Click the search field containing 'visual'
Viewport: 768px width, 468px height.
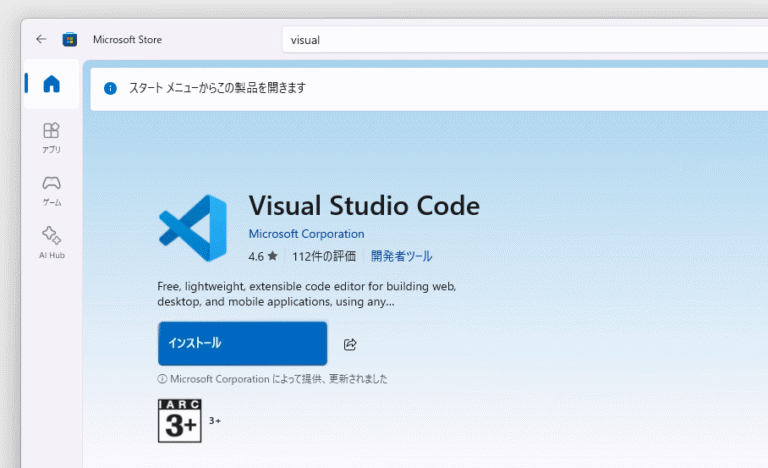(520, 40)
